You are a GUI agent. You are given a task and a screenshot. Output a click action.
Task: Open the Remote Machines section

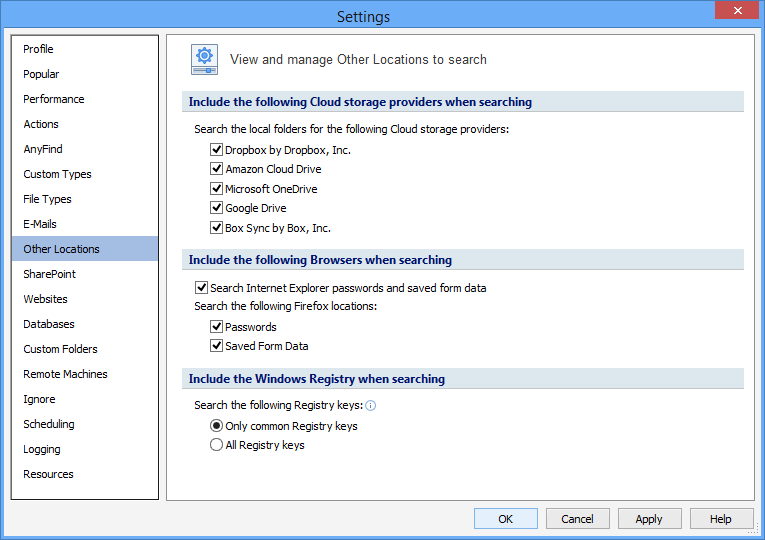65,374
